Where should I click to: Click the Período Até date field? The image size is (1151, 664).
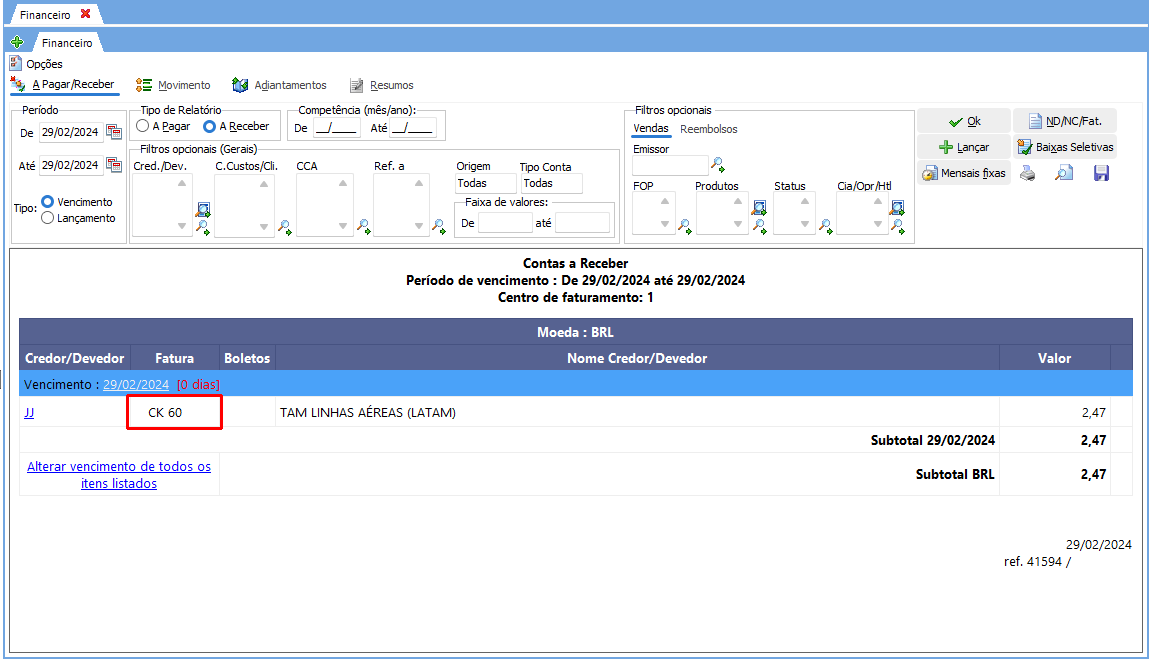(71, 165)
